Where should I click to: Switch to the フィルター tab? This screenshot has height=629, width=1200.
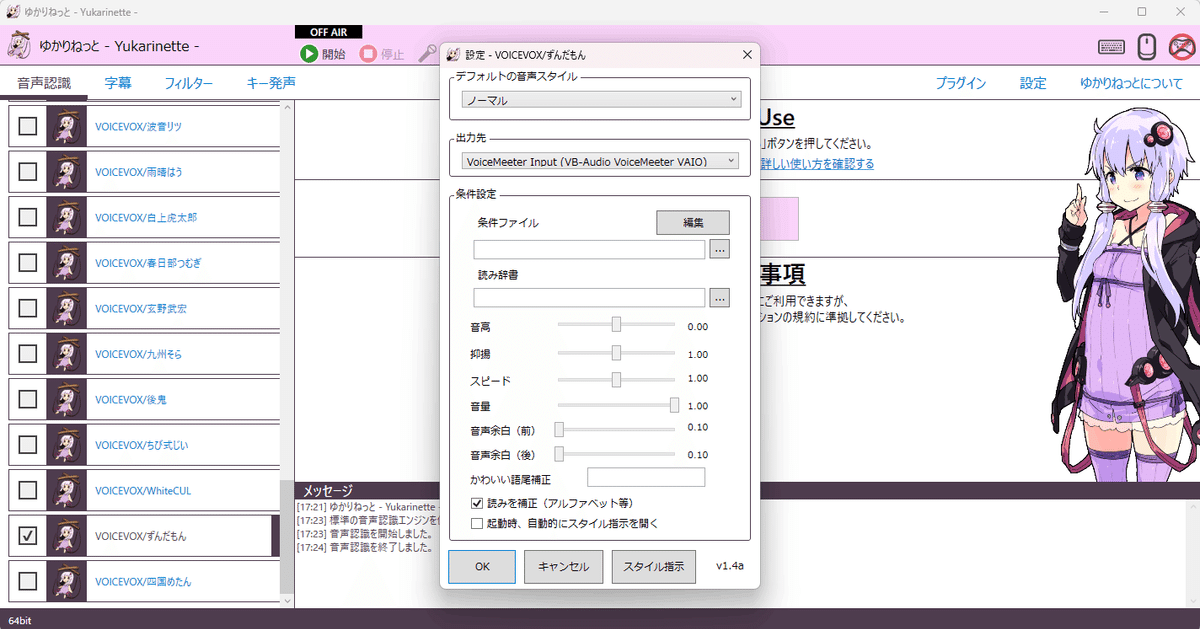click(x=189, y=83)
